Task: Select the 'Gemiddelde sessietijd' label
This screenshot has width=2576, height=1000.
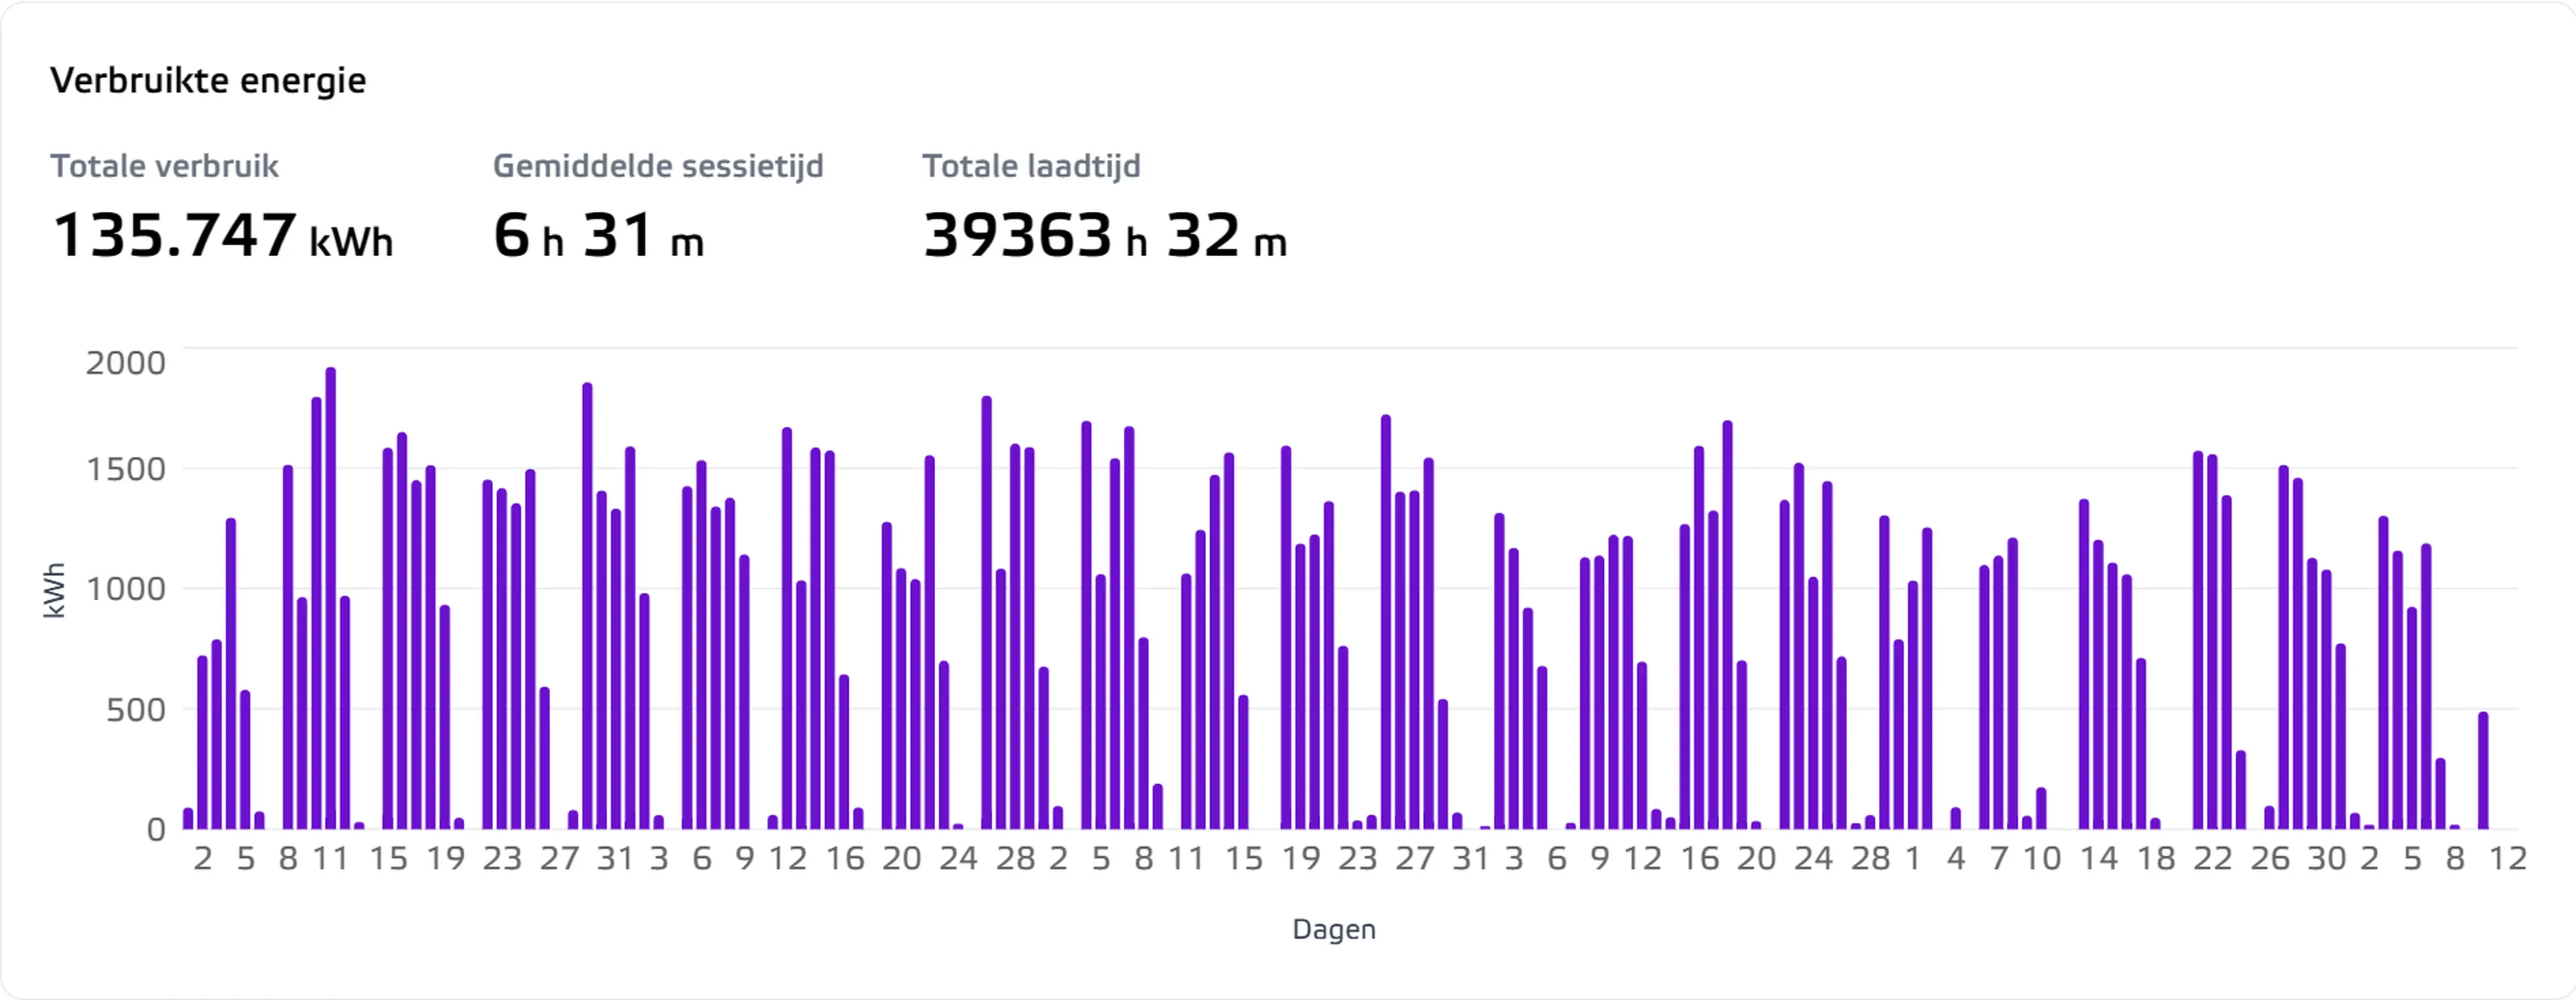Action: tap(658, 166)
